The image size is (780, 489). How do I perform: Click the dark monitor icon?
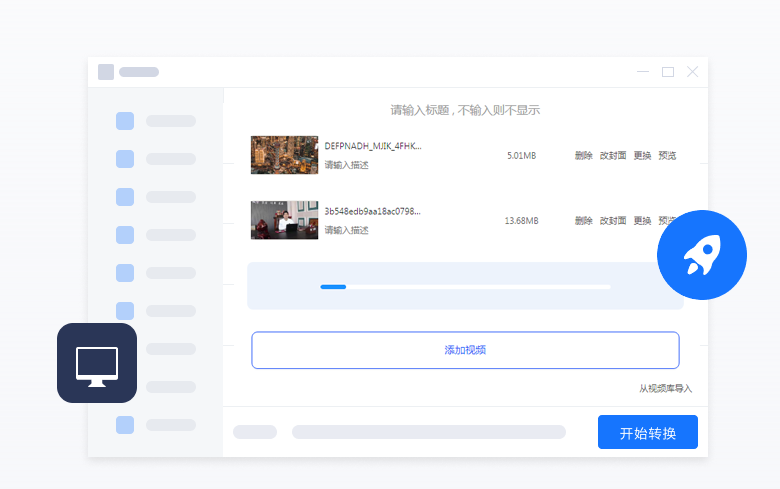pyautogui.click(x=97, y=363)
